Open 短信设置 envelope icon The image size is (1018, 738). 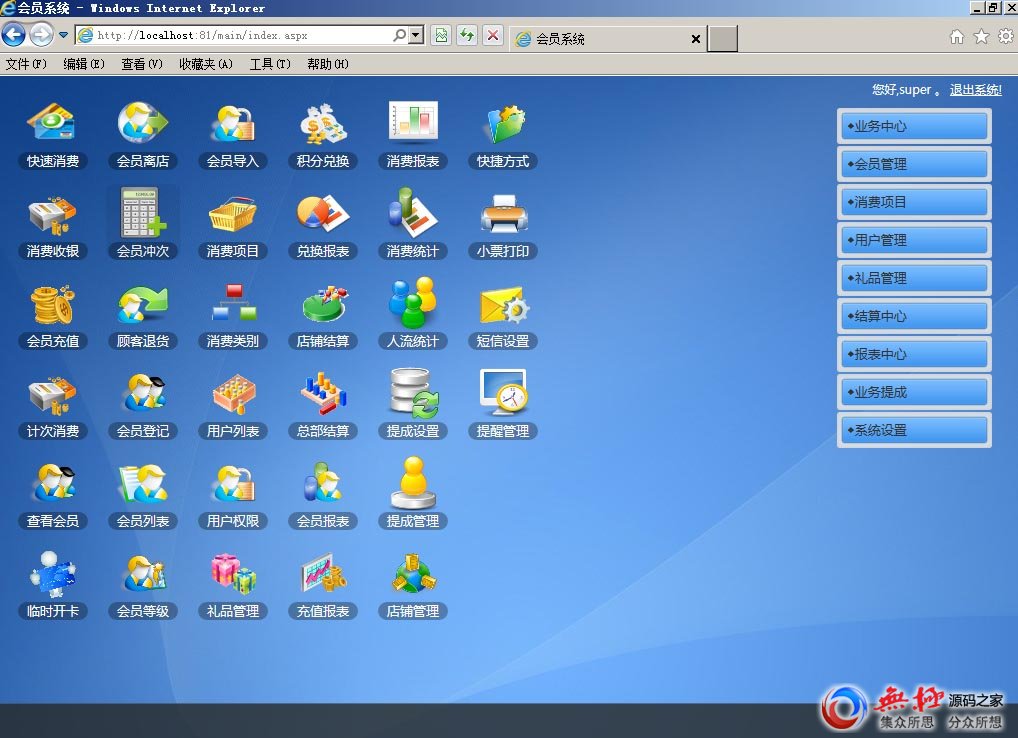[x=503, y=315]
